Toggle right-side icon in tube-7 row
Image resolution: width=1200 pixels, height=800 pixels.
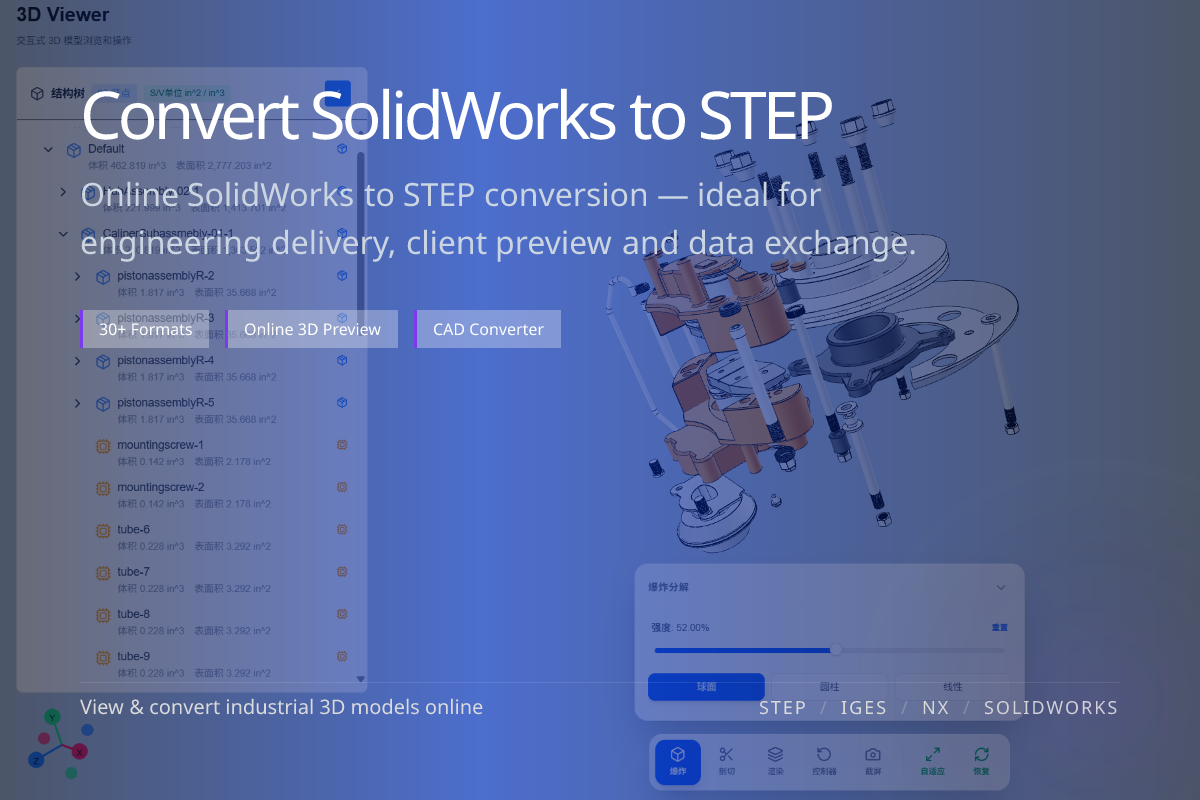pos(342,572)
